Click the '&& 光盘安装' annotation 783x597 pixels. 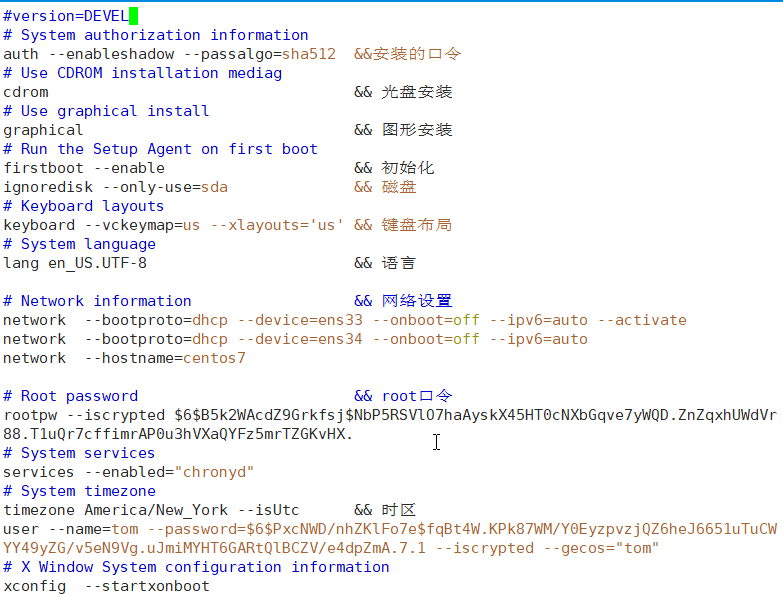403,92
